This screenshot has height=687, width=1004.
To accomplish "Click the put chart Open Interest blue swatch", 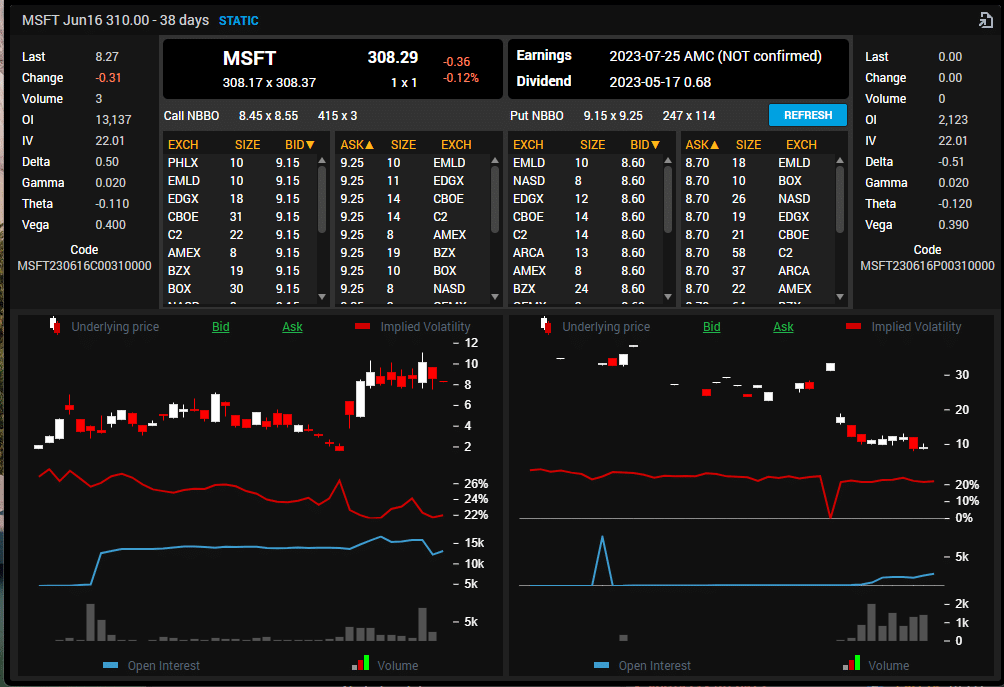I will click(x=601, y=665).
